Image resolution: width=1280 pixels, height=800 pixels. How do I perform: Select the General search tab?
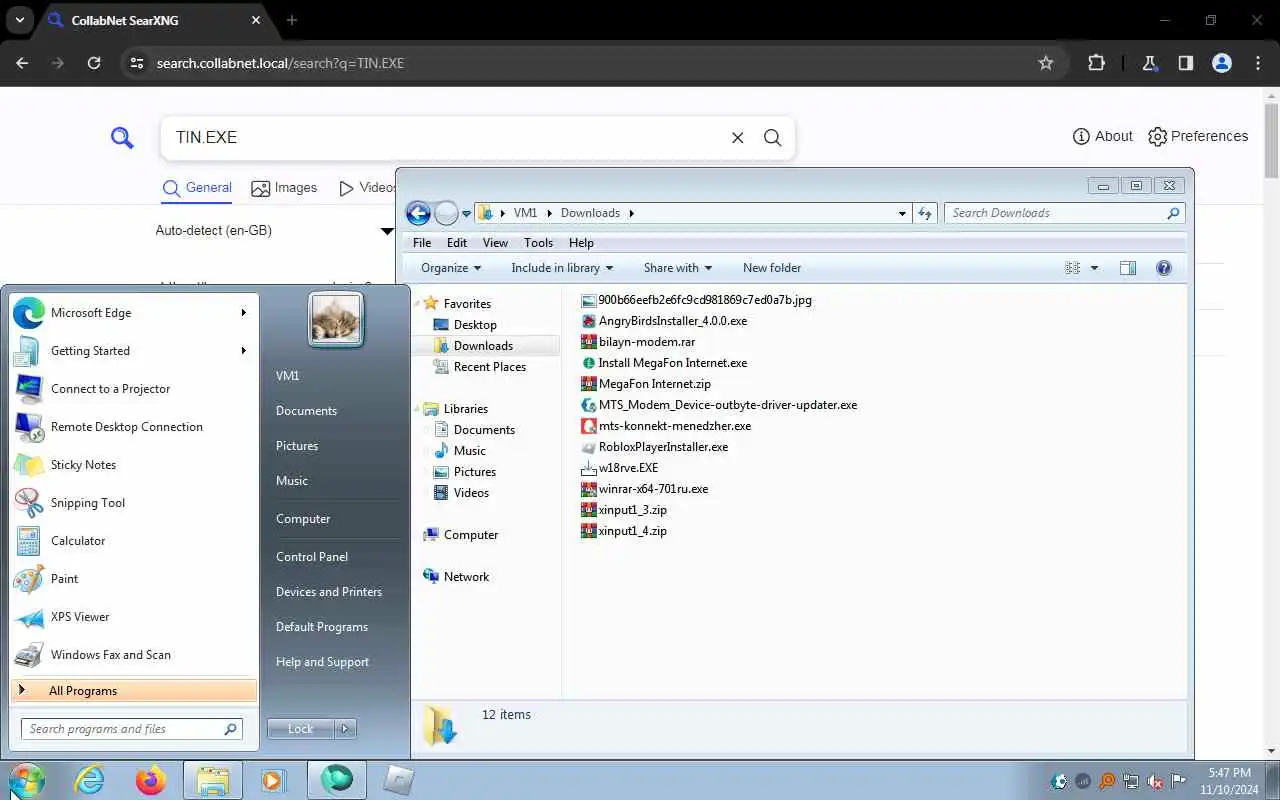pos(197,188)
